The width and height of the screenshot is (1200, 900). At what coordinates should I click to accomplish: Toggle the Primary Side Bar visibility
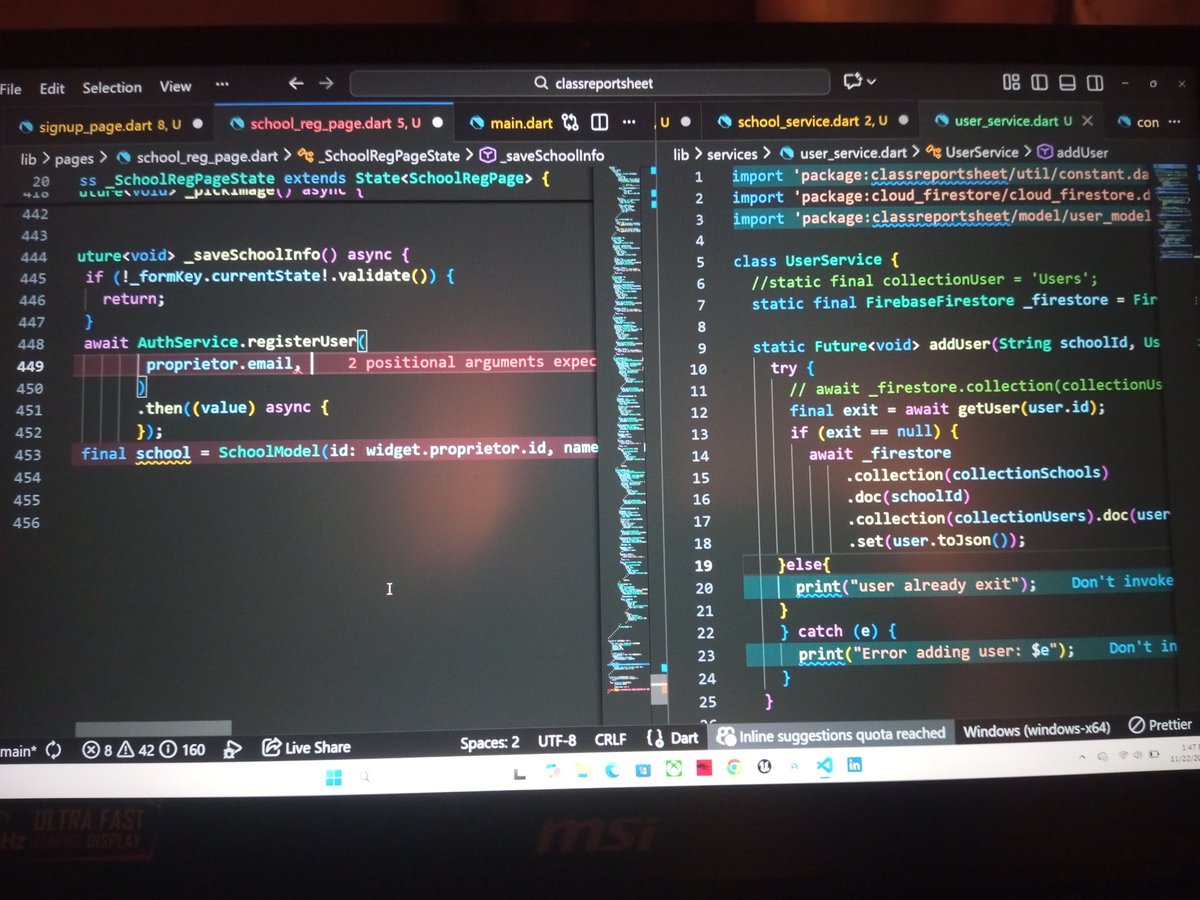pos(1040,83)
